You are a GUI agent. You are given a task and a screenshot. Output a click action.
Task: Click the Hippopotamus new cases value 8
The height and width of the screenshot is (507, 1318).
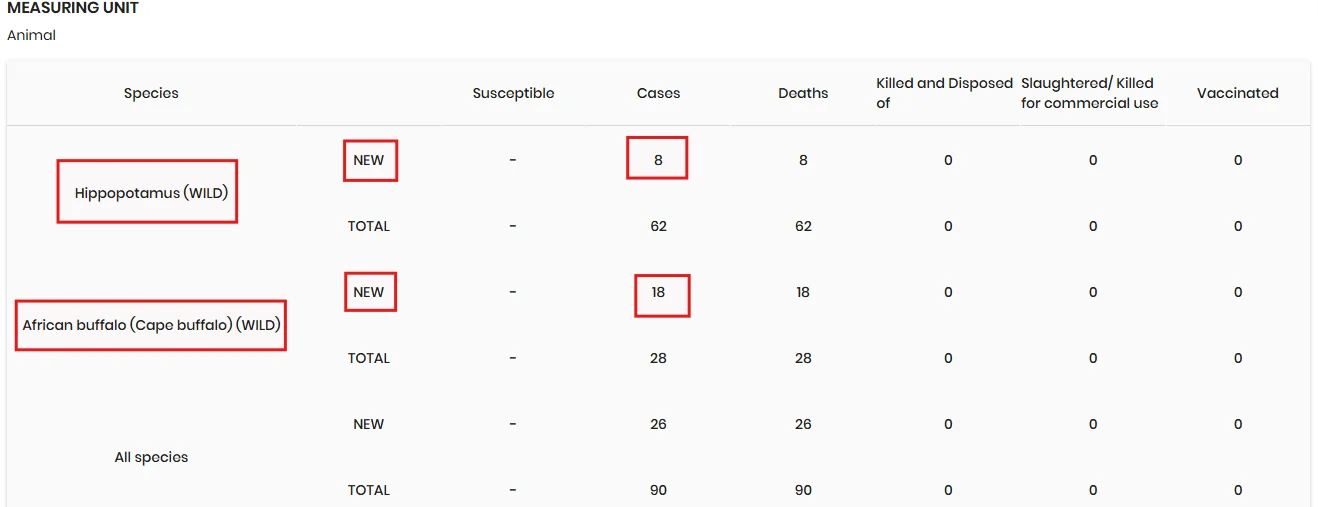tap(658, 160)
